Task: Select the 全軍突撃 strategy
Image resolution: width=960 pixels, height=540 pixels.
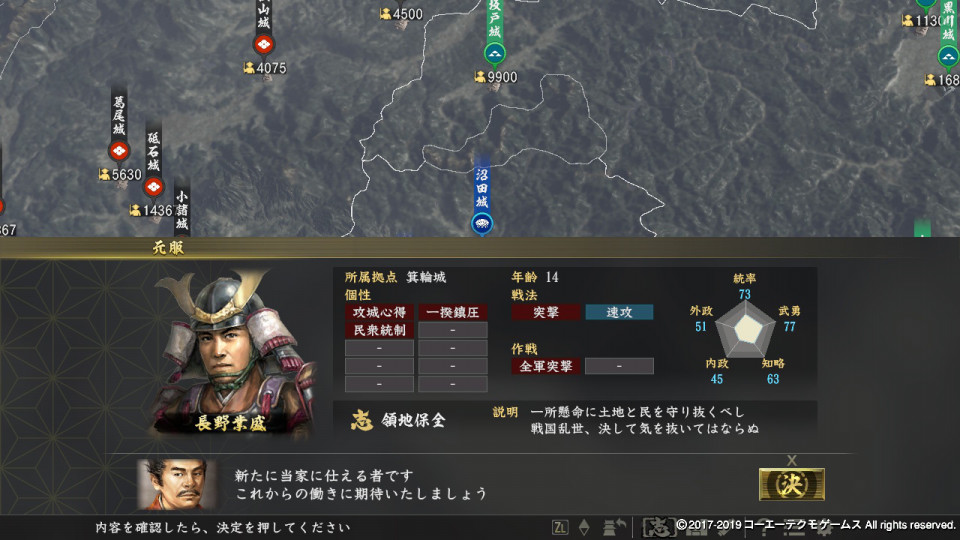Action: (546, 366)
